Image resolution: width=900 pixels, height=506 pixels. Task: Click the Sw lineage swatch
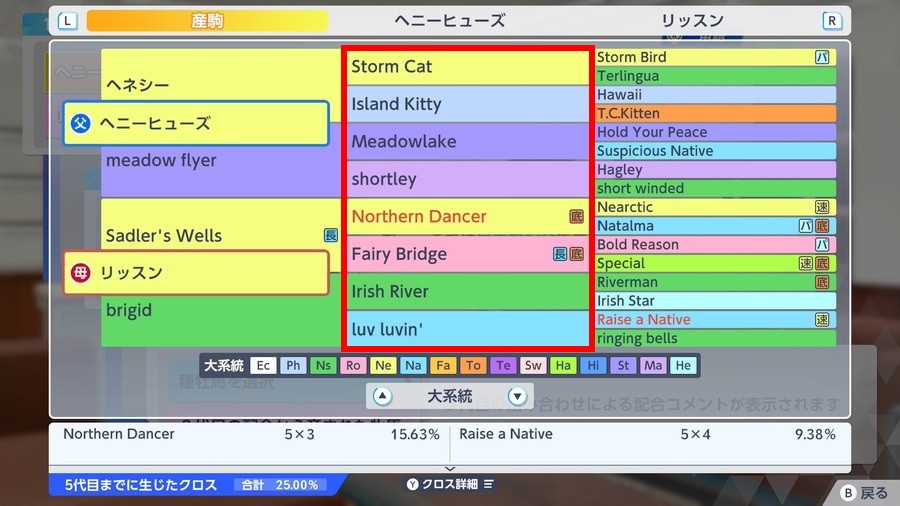pyautogui.click(x=533, y=365)
